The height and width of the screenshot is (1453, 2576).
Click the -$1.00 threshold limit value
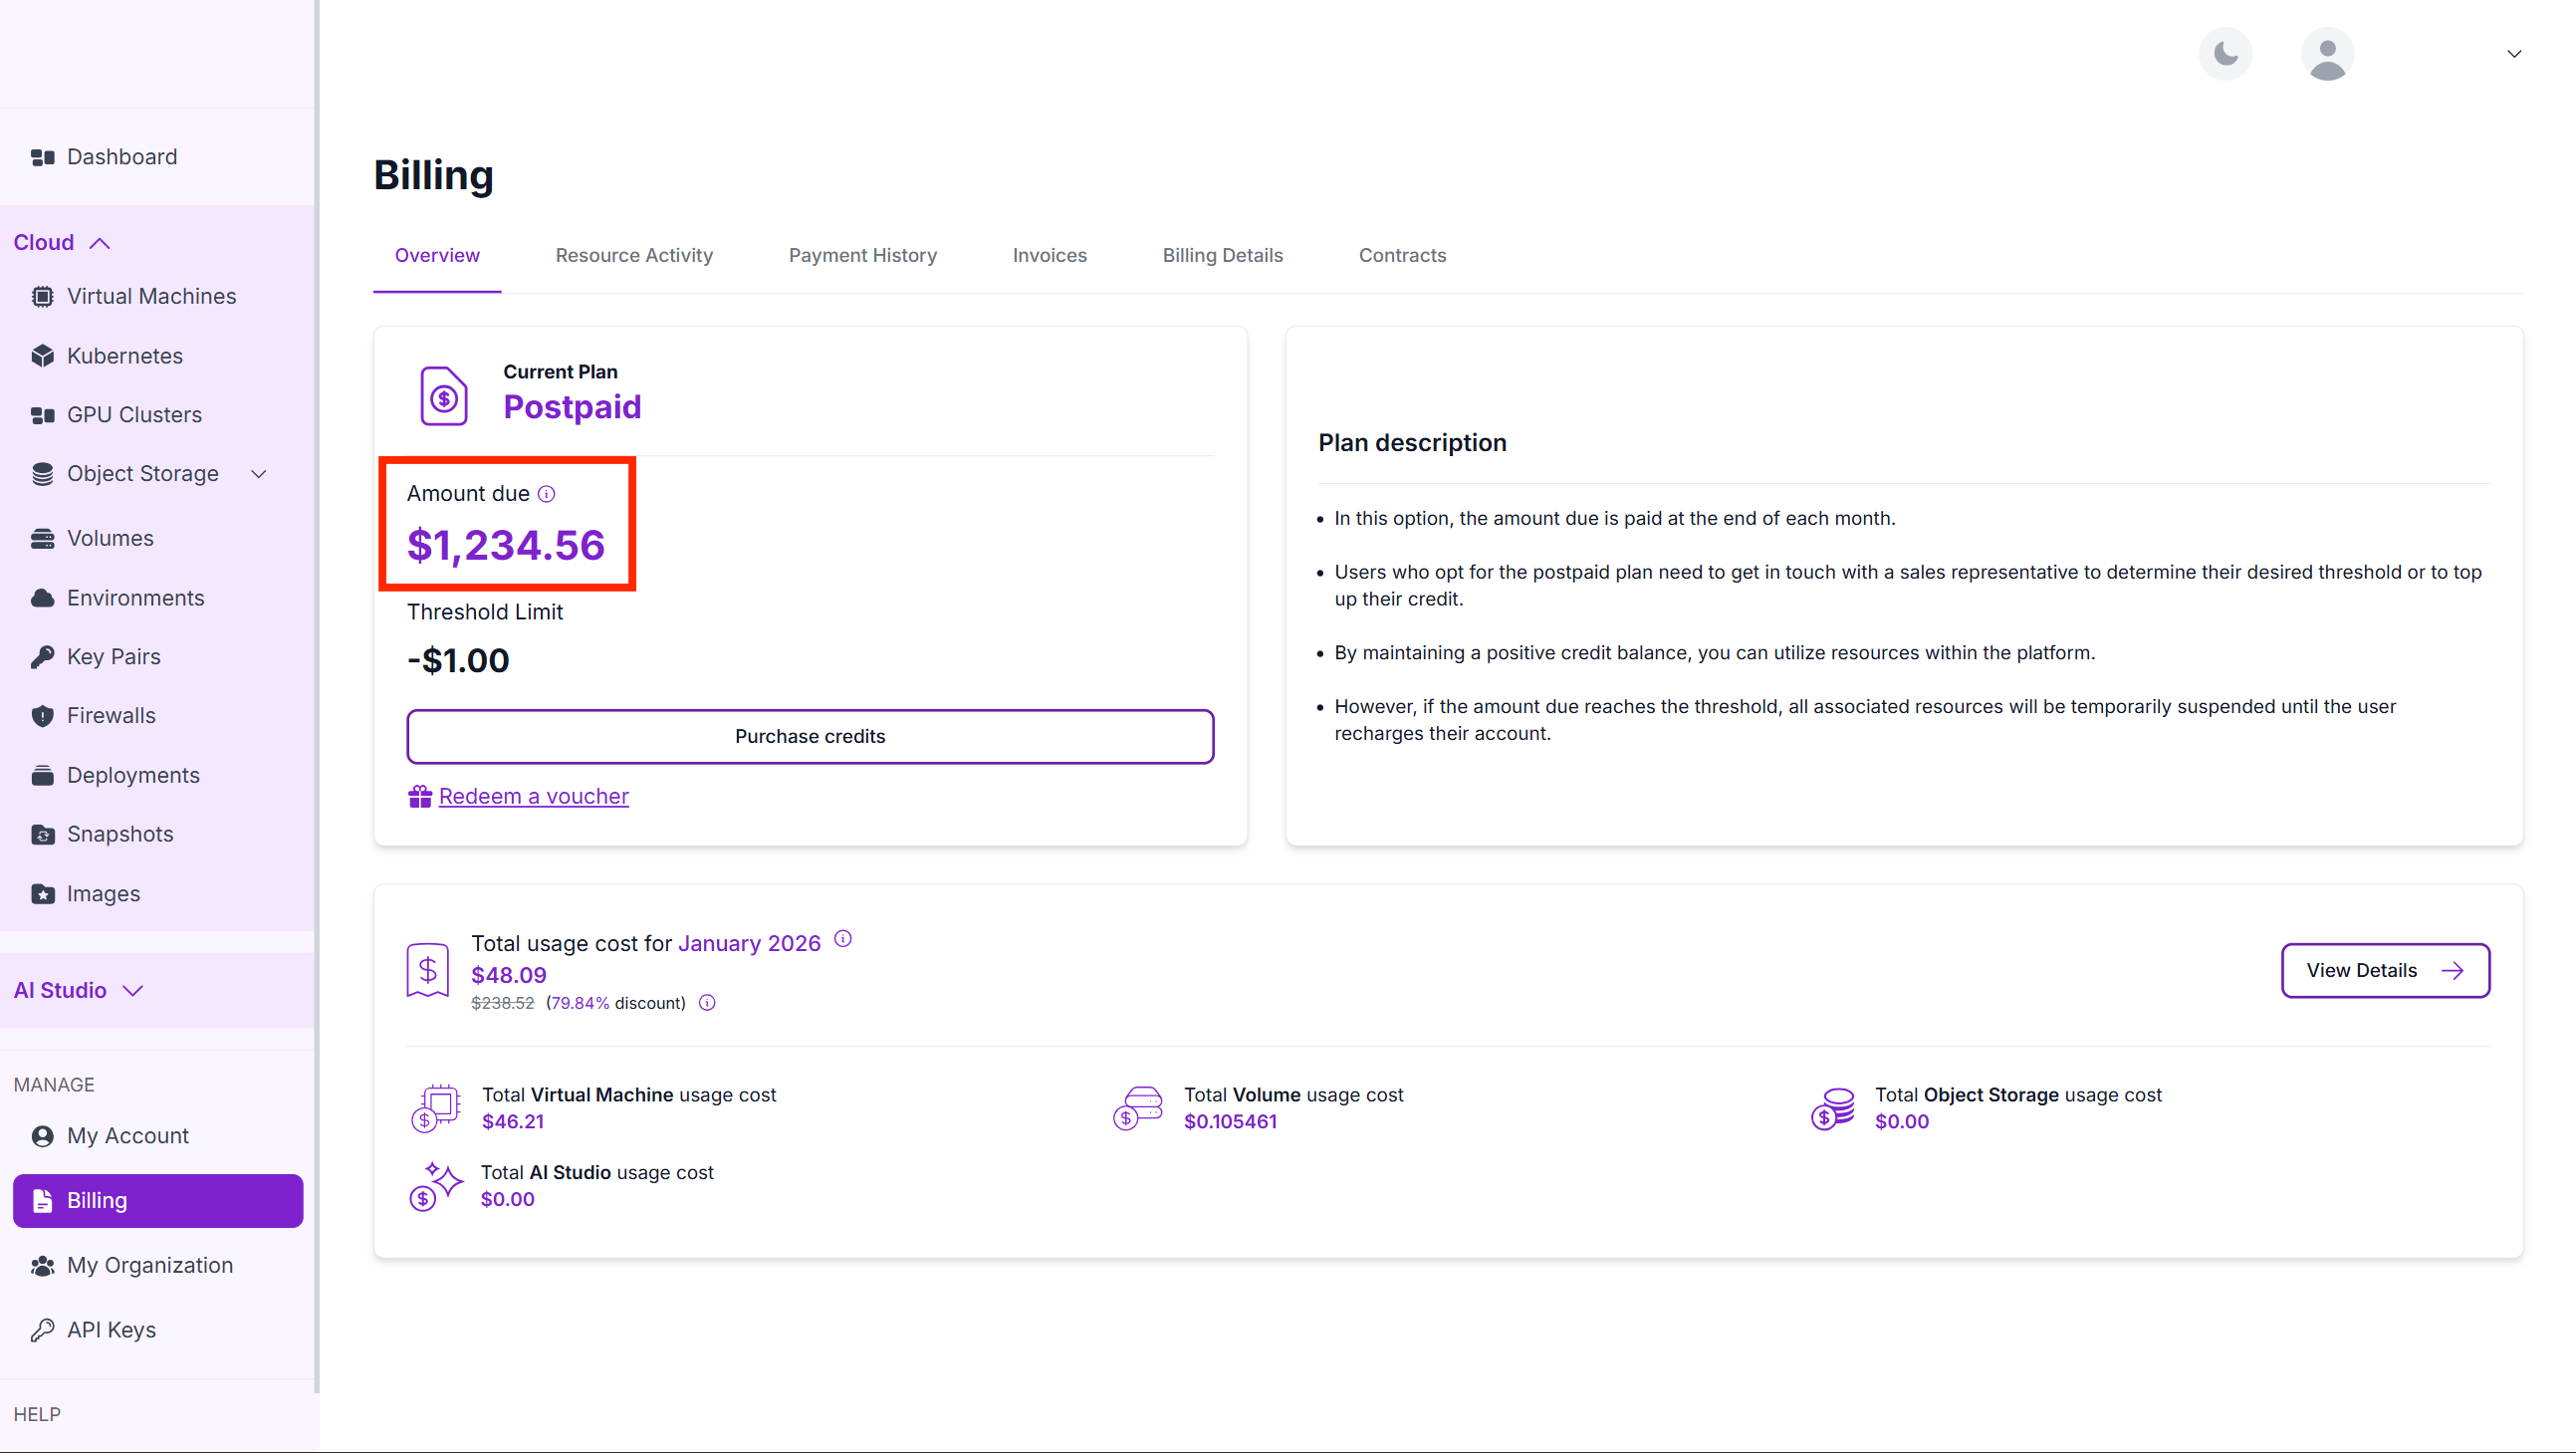(458, 661)
